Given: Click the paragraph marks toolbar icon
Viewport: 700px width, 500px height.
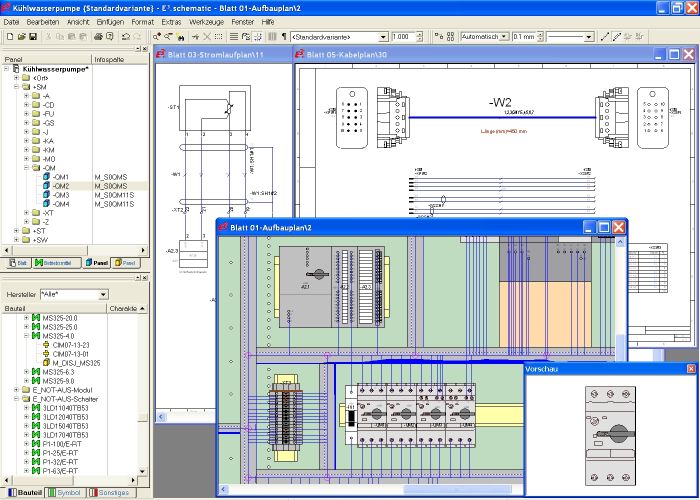Looking at the screenshot, I should point(283,37).
